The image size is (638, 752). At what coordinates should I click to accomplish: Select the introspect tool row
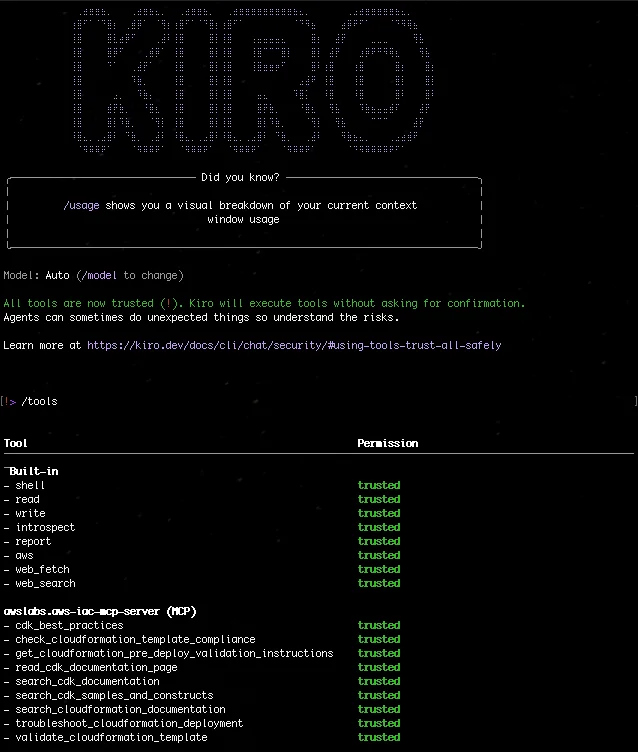[202, 527]
